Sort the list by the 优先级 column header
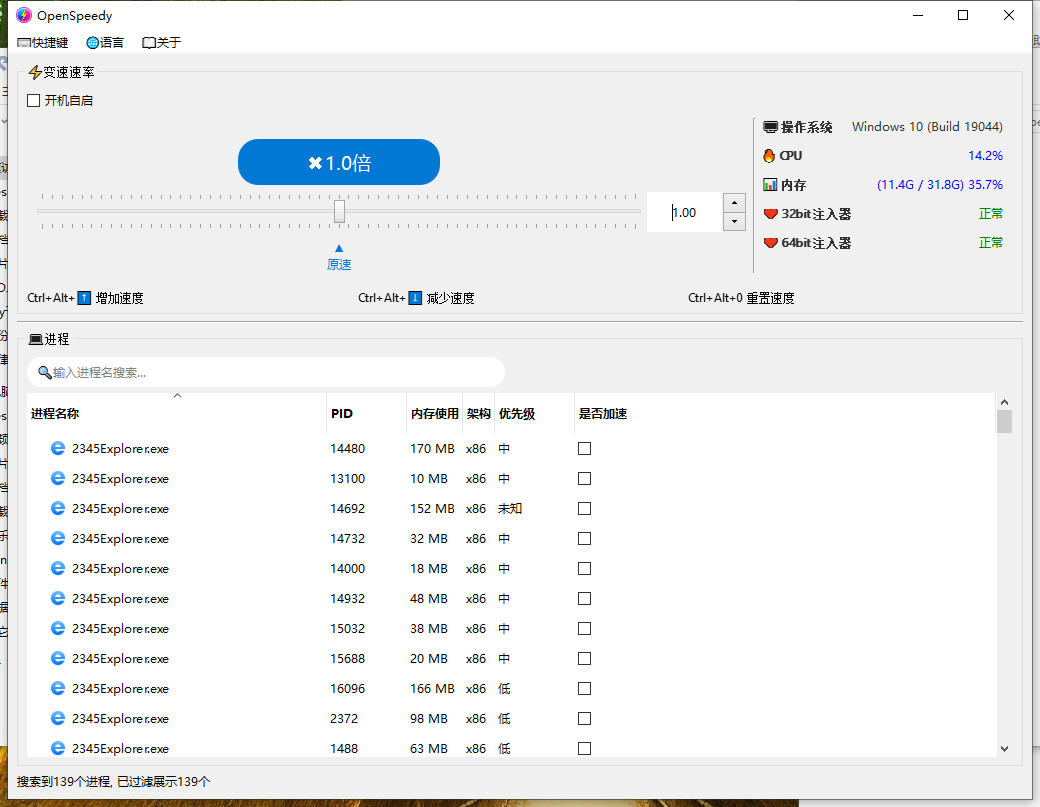 (x=535, y=413)
